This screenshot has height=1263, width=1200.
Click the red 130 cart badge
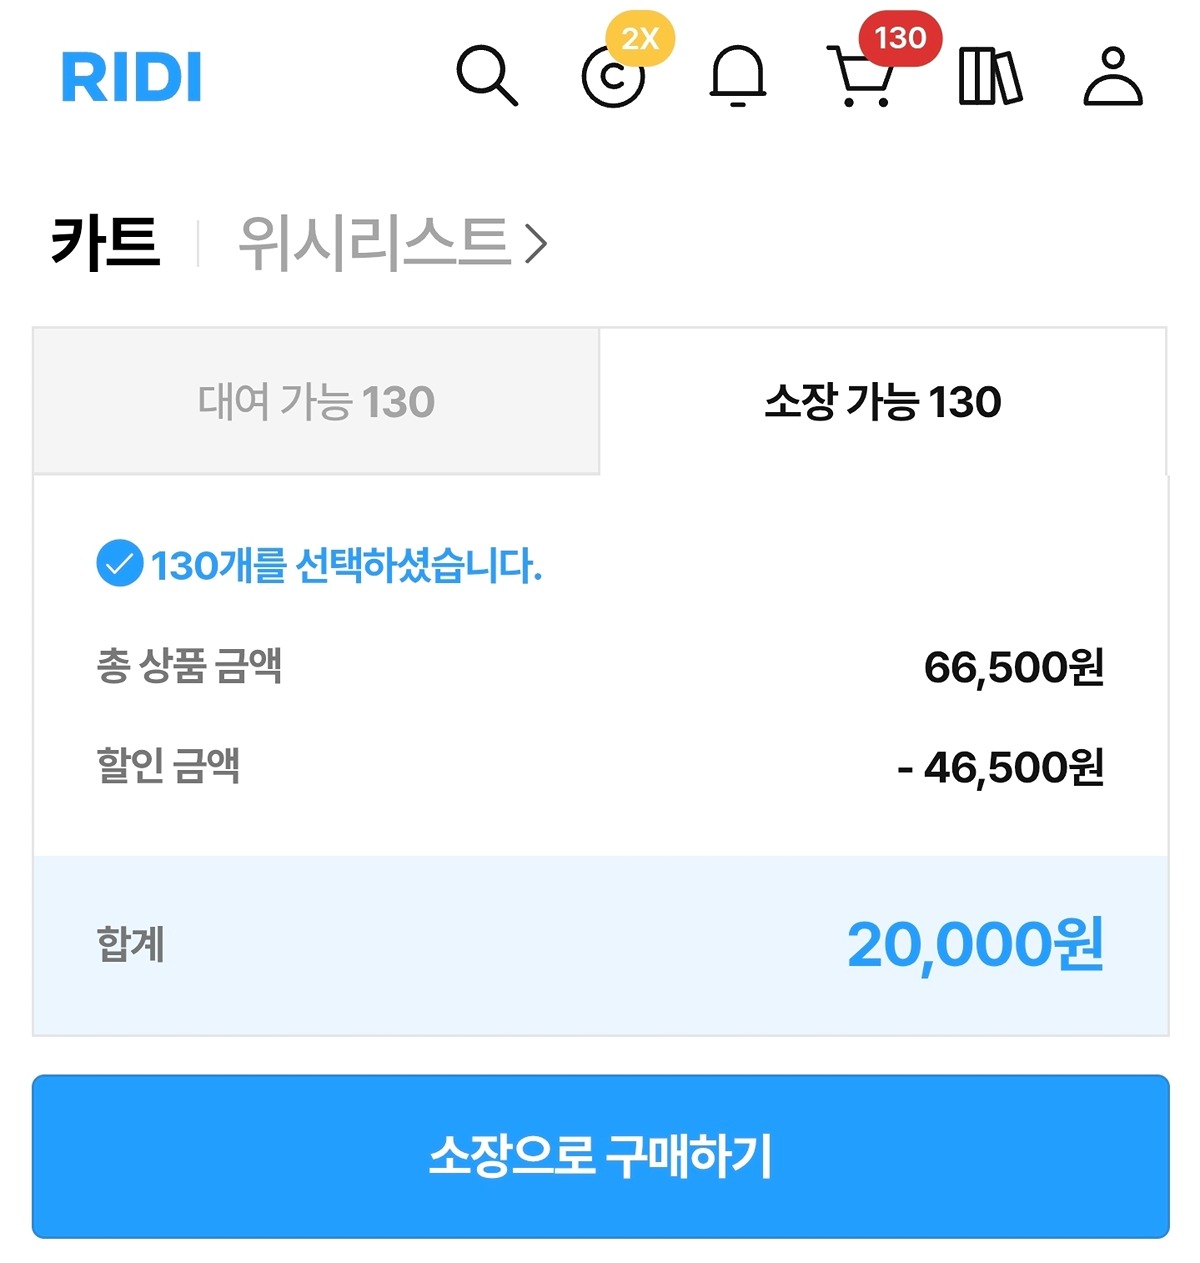(x=900, y=38)
